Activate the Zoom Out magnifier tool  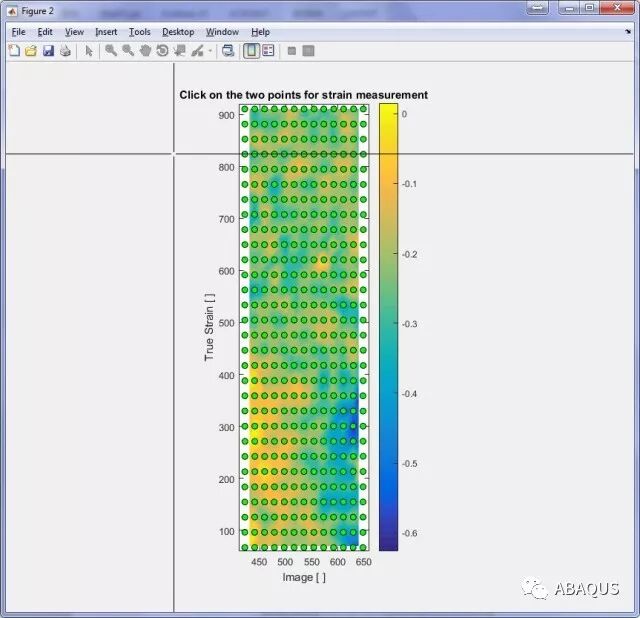[128, 51]
